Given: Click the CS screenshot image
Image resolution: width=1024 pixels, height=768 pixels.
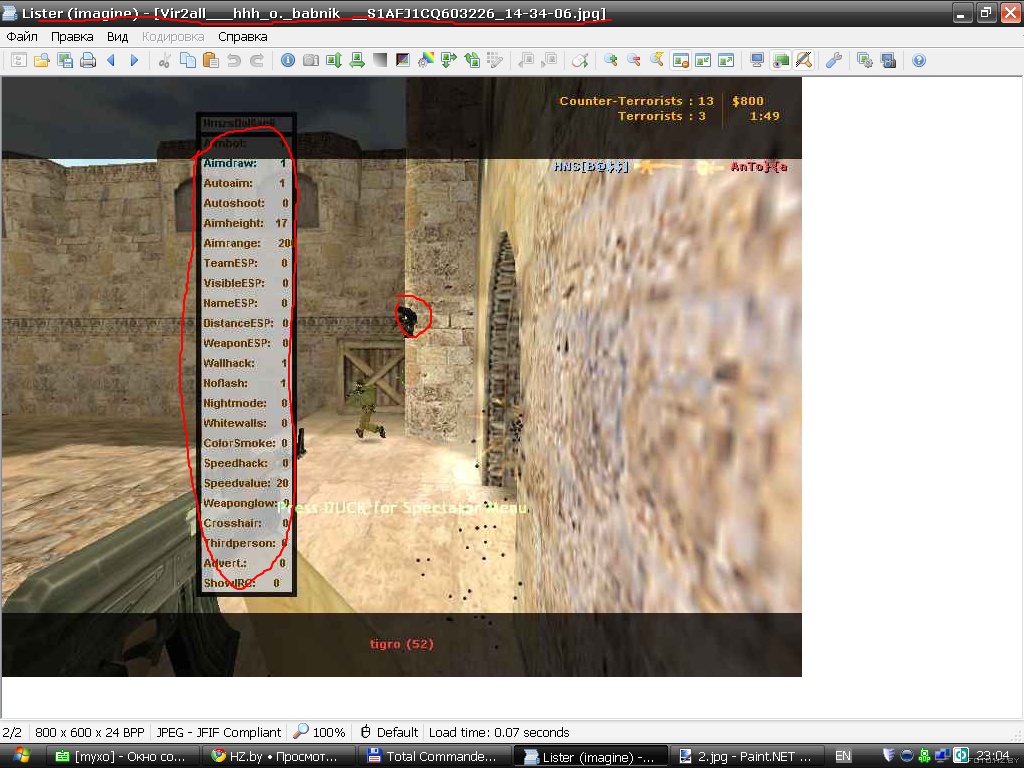Looking at the screenshot, I should click(x=402, y=377).
